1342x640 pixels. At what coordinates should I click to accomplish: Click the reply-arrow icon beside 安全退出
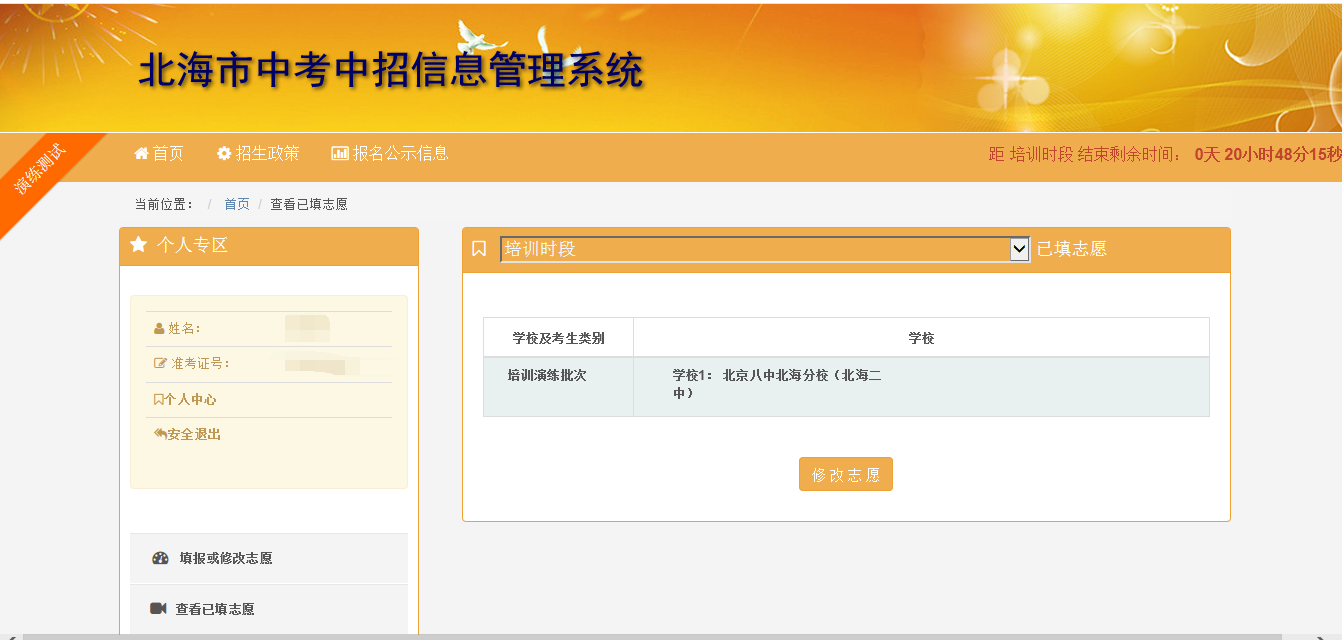tap(160, 434)
